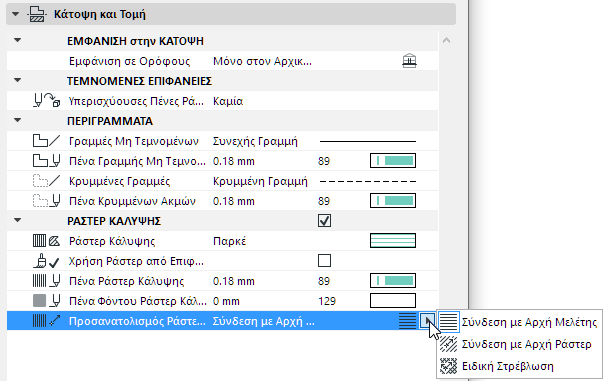Click the Σύνδεση με Αρχή ... value in selected row
605x381 pixels.
click(264, 321)
